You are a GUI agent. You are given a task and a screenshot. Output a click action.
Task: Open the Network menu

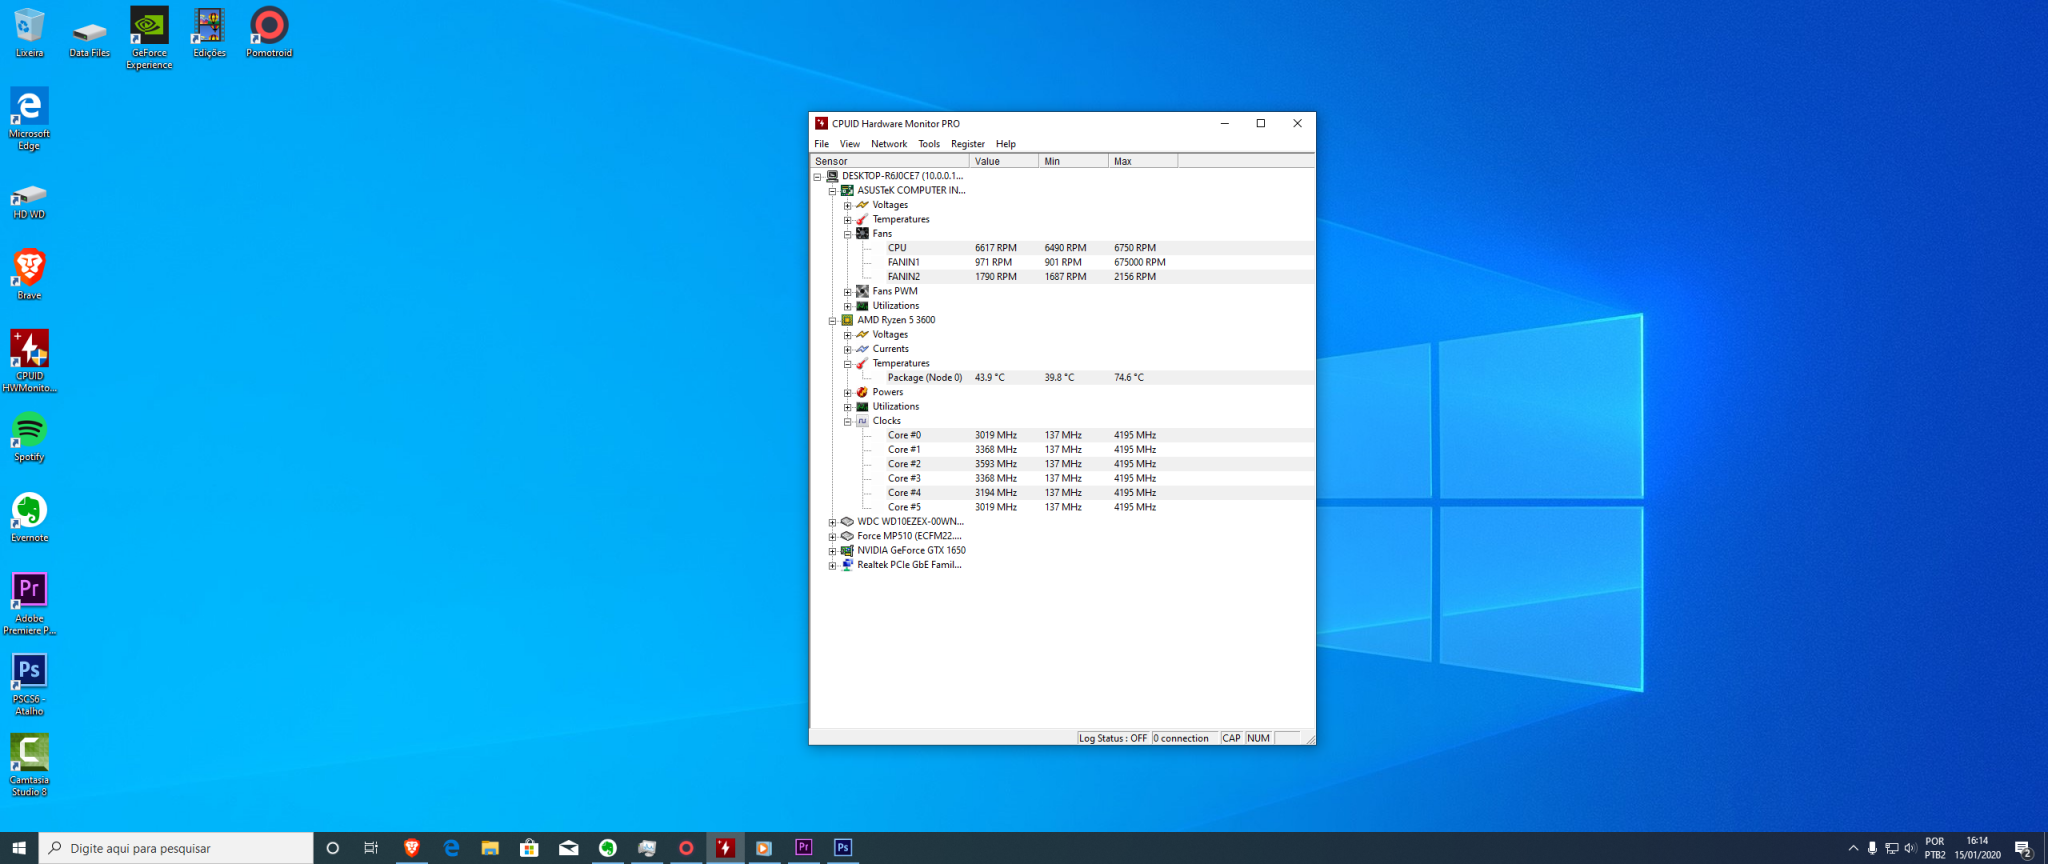889,144
